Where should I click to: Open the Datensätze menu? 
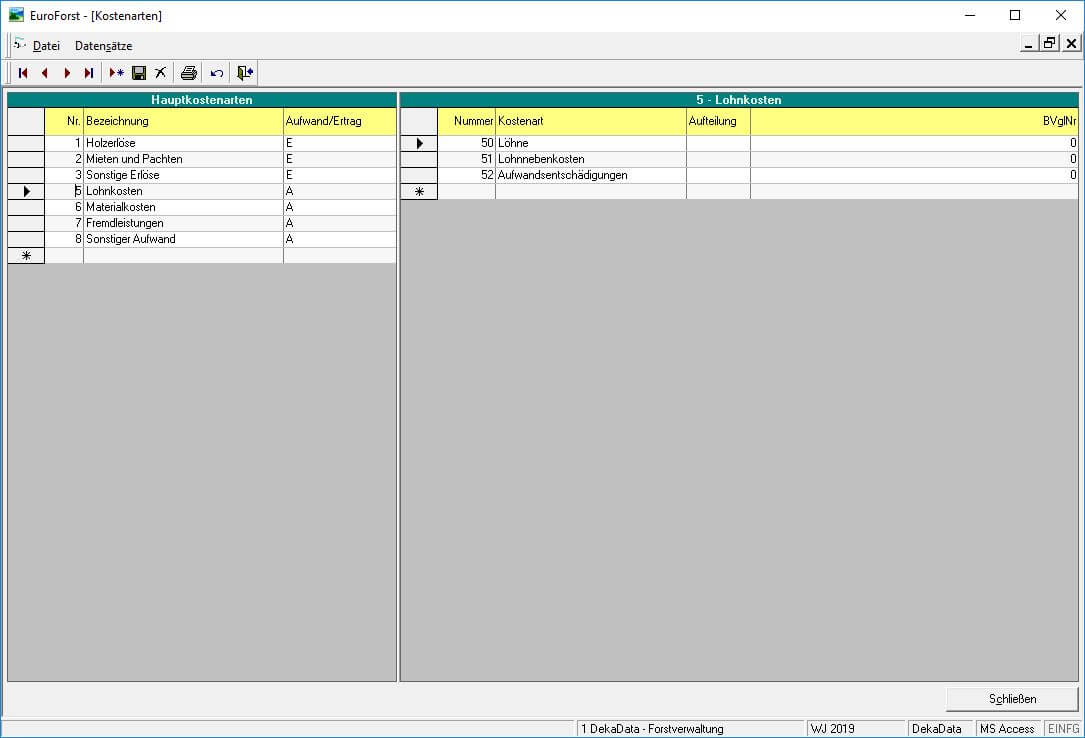[104, 46]
